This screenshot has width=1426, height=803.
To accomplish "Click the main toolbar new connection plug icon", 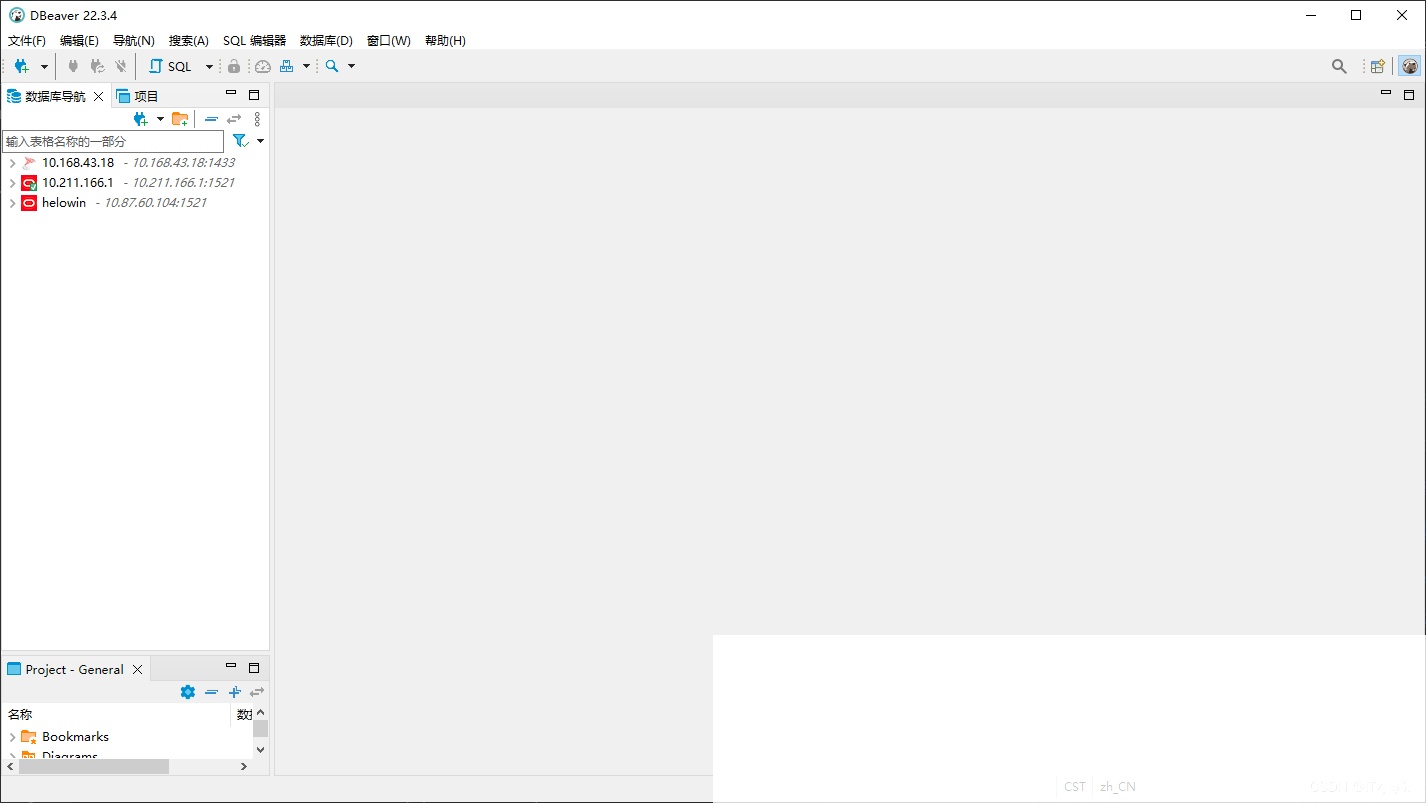I will click(21, 66).
